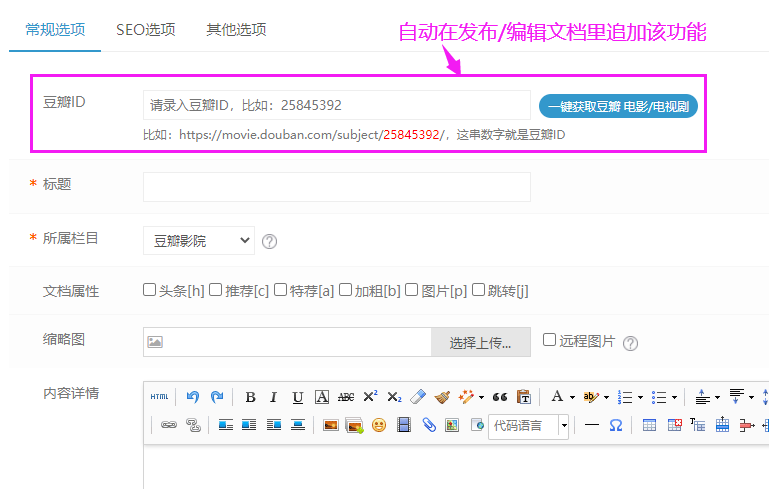Open the 所属栏目 豆瓣影院 dropdown
The width and height of the screenshot is (769, 489).
[x=199, y=240]
